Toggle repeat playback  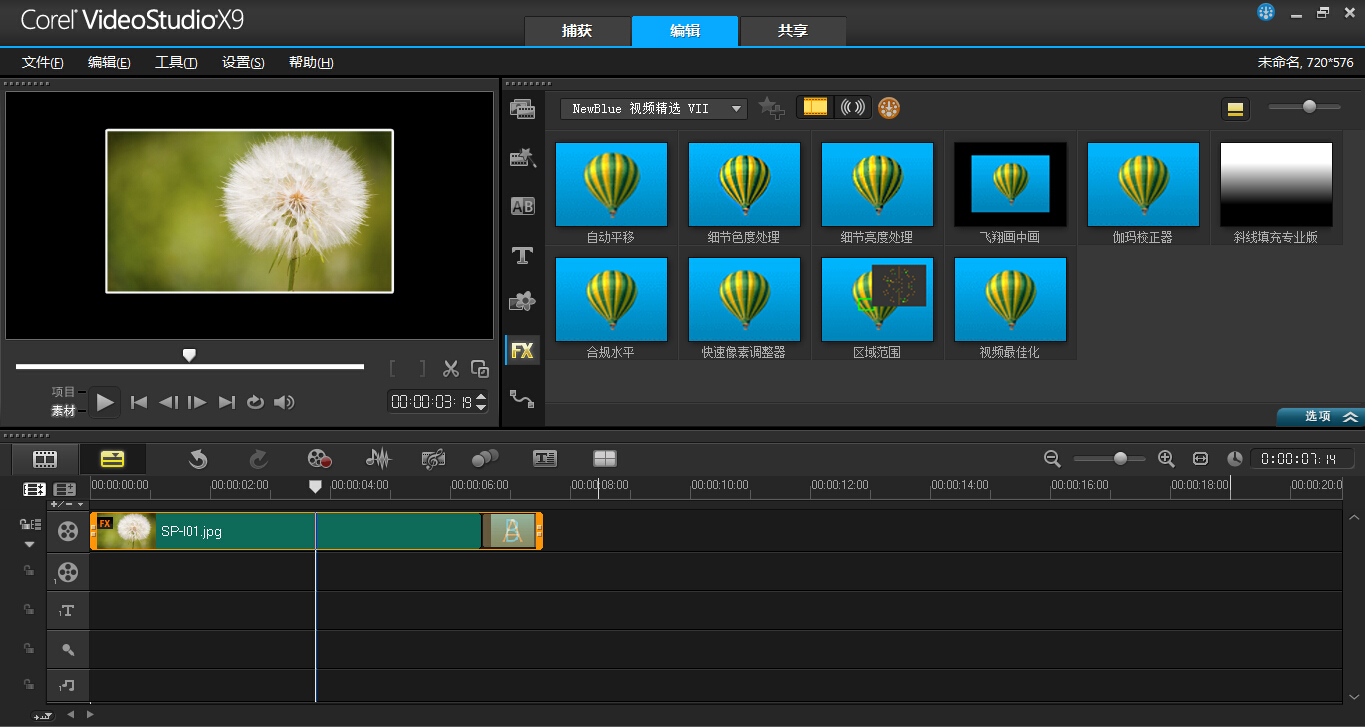pyautogui.click(x=255, y=402)
